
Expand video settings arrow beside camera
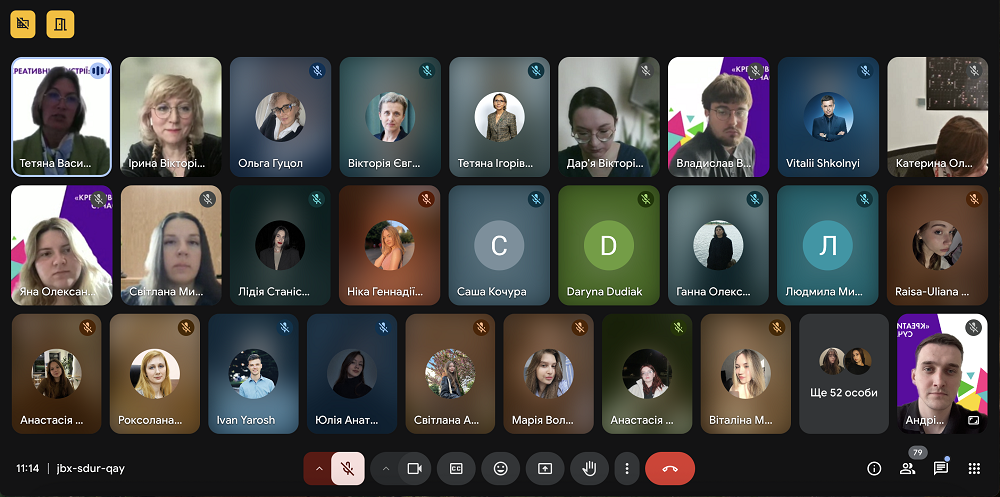tap(385, 468)
